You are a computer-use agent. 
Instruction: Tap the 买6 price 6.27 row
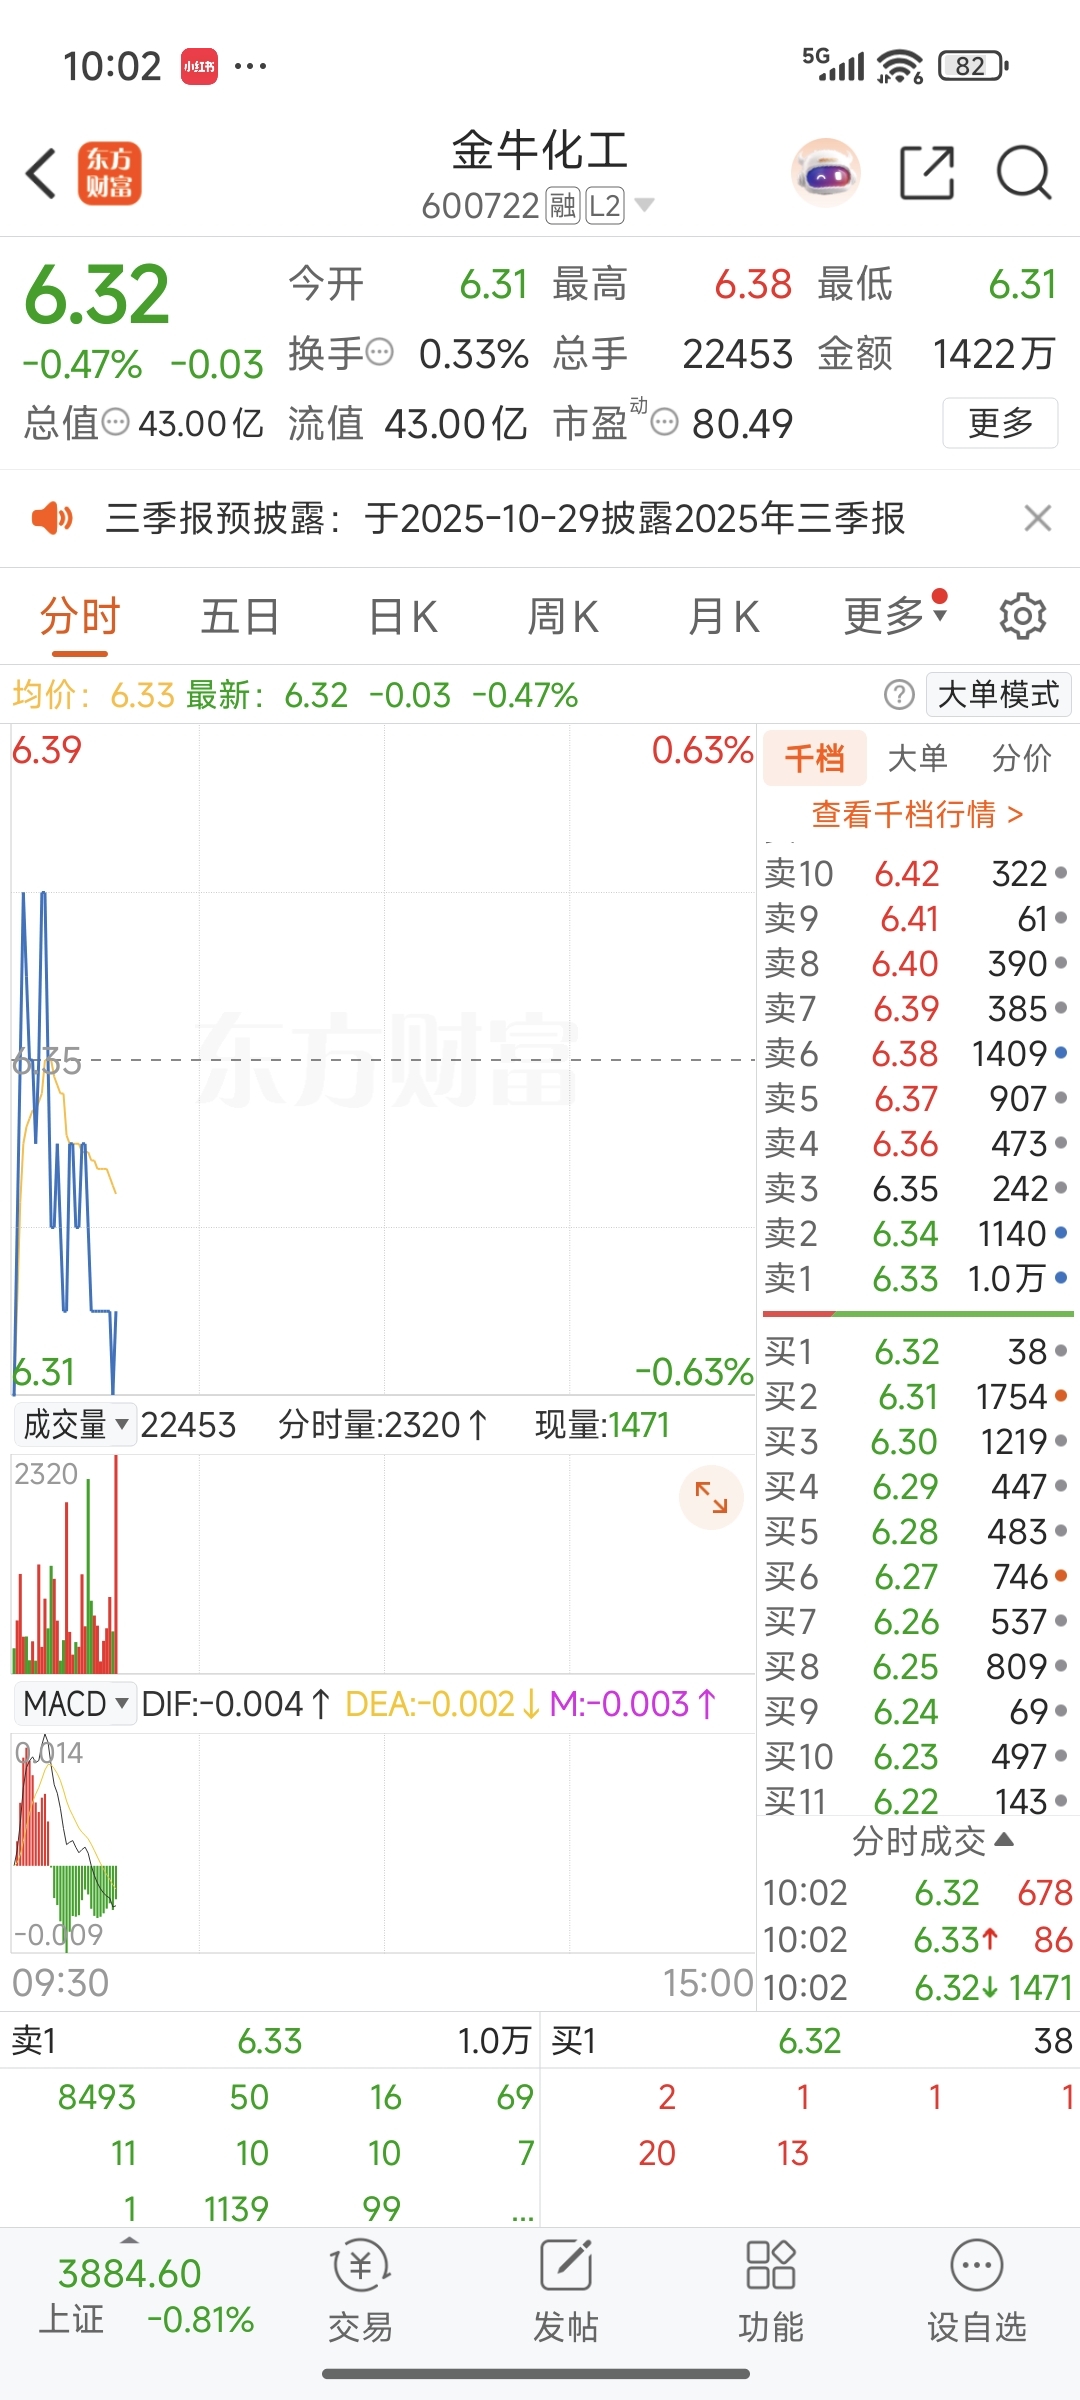[x=917, y=1576]
